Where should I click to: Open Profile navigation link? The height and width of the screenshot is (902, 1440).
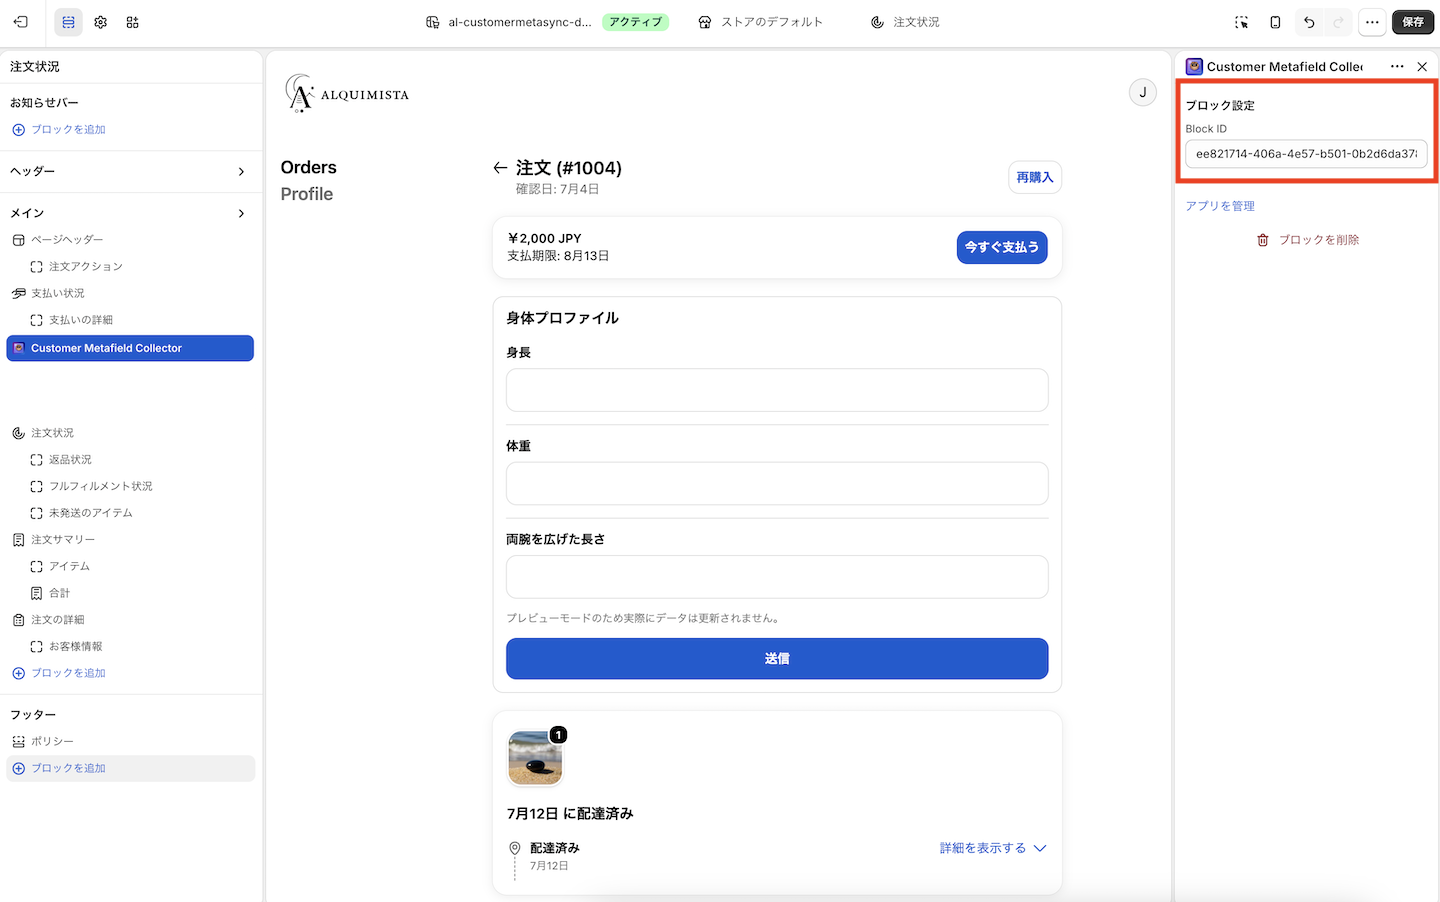(306, 194)
